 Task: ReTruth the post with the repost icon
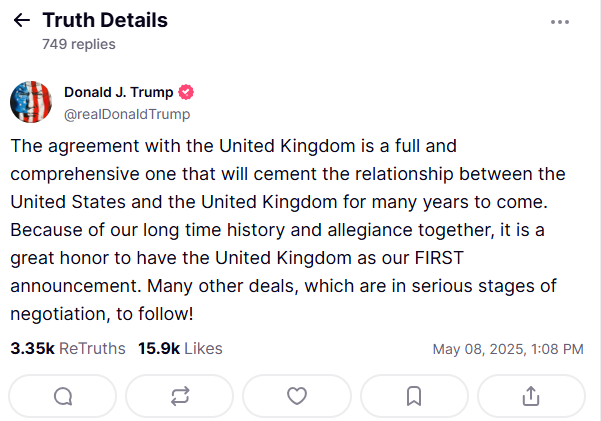[x=180, y=396]
